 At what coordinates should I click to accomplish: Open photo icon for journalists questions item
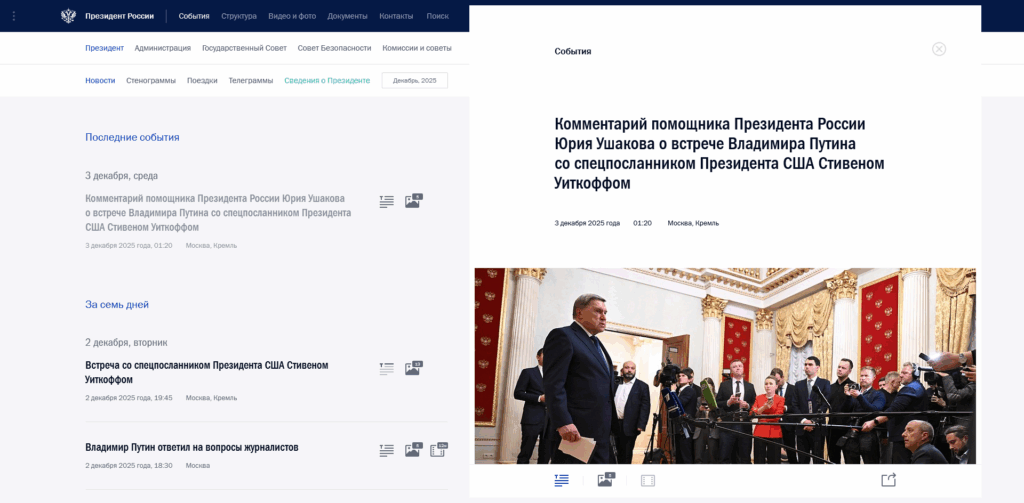coord(413,449)
